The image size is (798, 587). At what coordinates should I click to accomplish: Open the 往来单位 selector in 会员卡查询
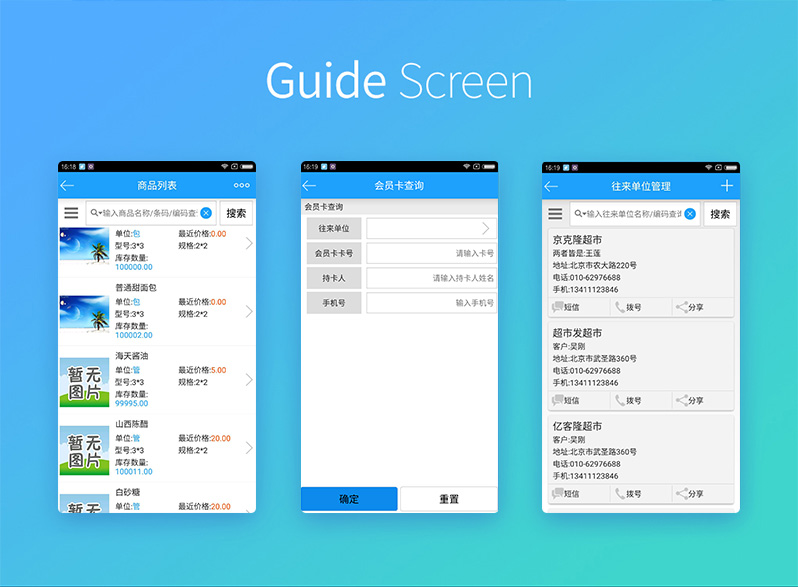point(431,229)
